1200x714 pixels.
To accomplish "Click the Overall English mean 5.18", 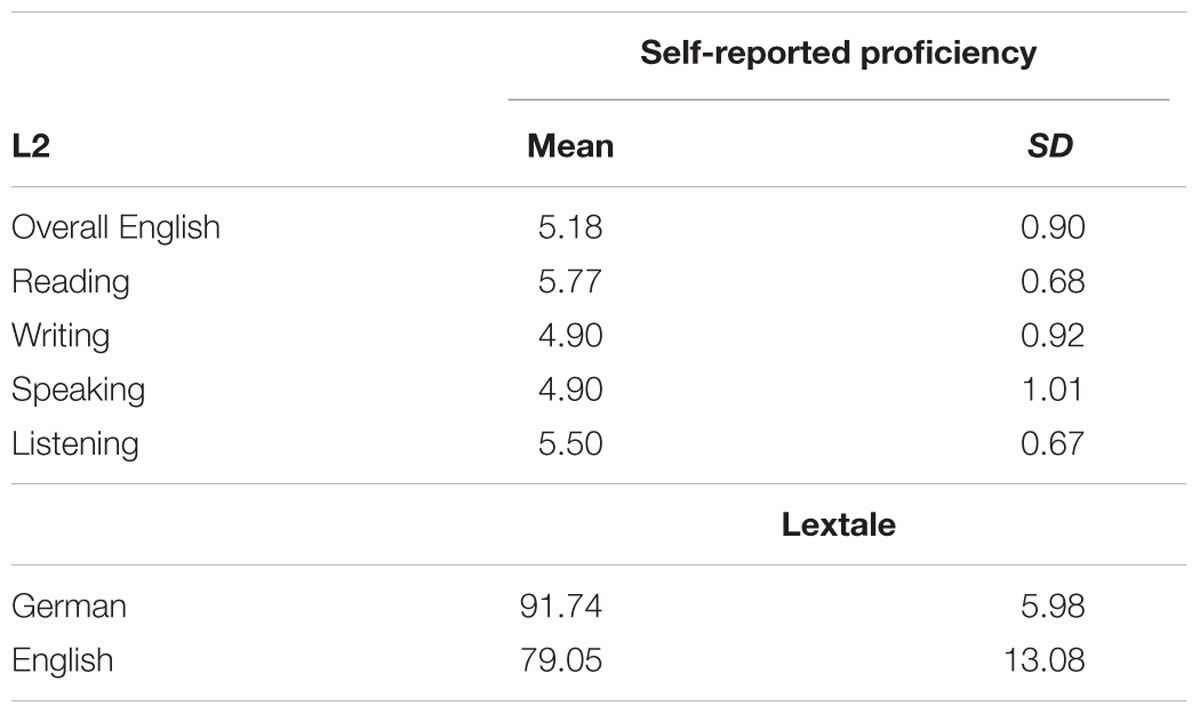I will (570, 227).
